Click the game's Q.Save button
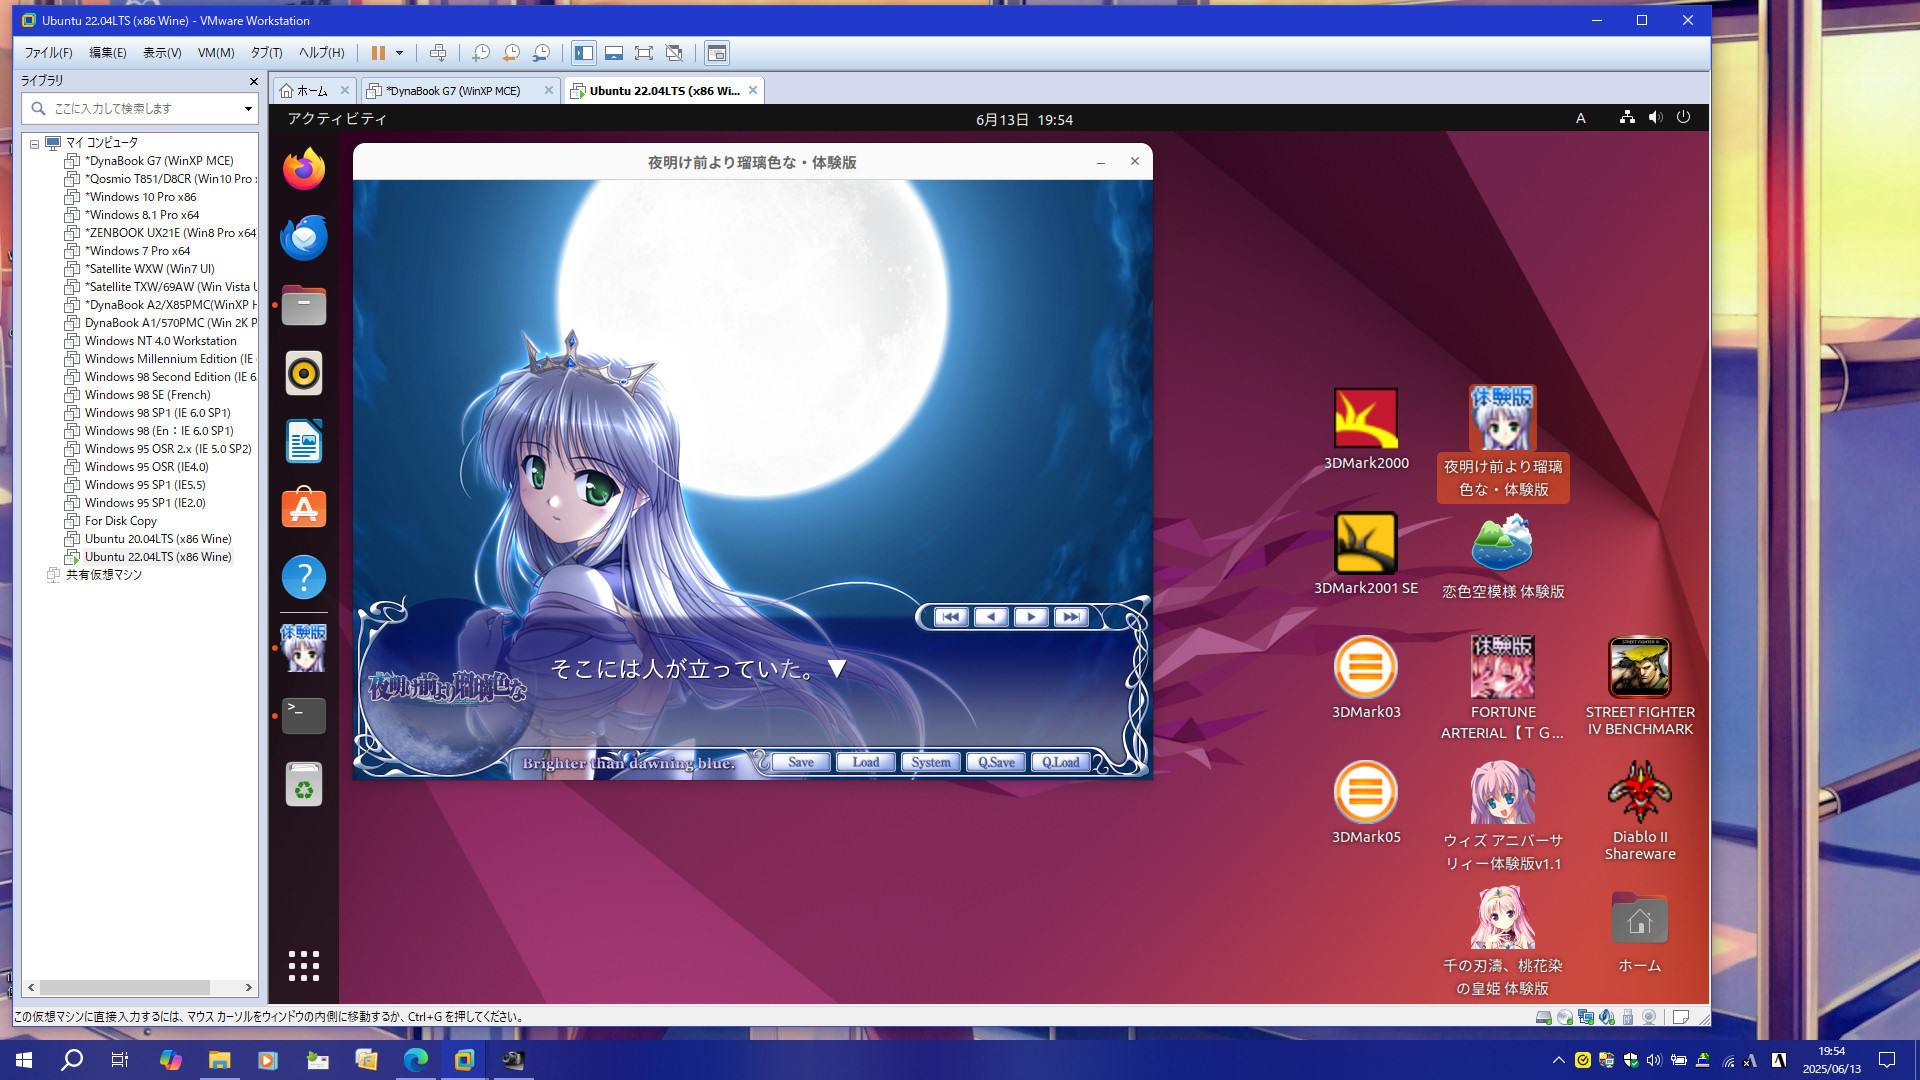1920x1080 pixels. click(996, 763)
